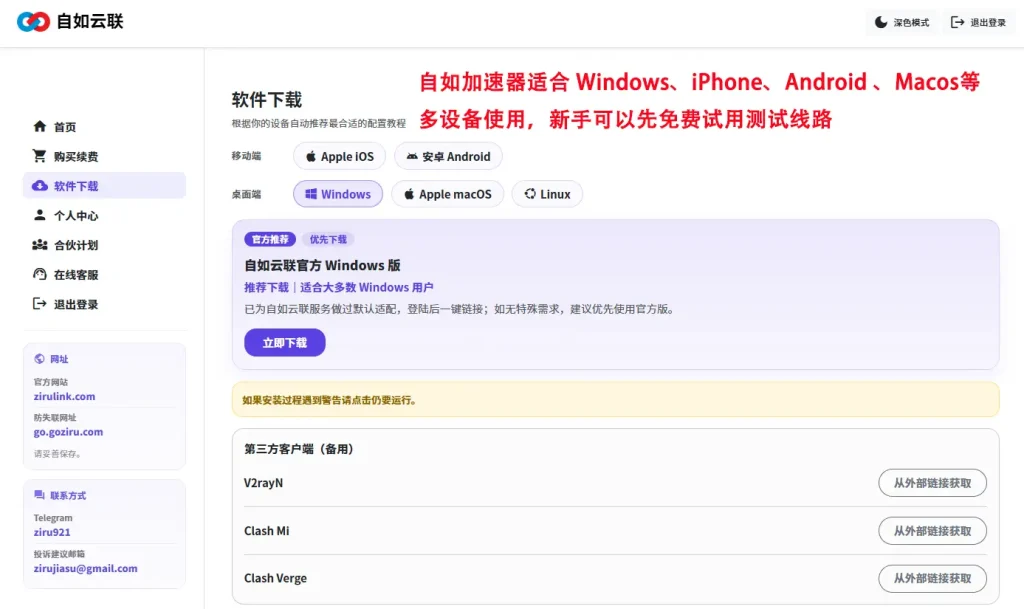Select the Windows platform tab

pyautogui.click(x=338, y=194)
